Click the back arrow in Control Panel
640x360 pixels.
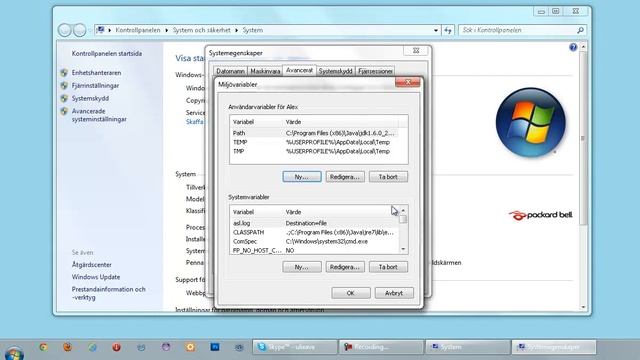(x=64, y=30)
